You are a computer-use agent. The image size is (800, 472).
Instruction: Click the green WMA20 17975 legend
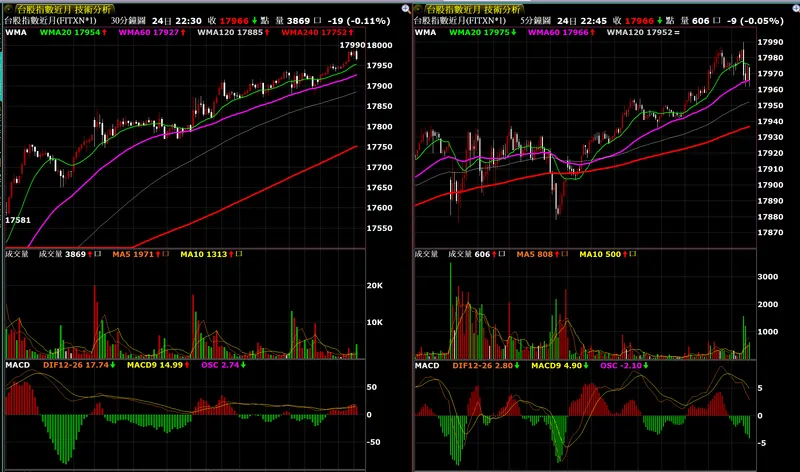483,32
